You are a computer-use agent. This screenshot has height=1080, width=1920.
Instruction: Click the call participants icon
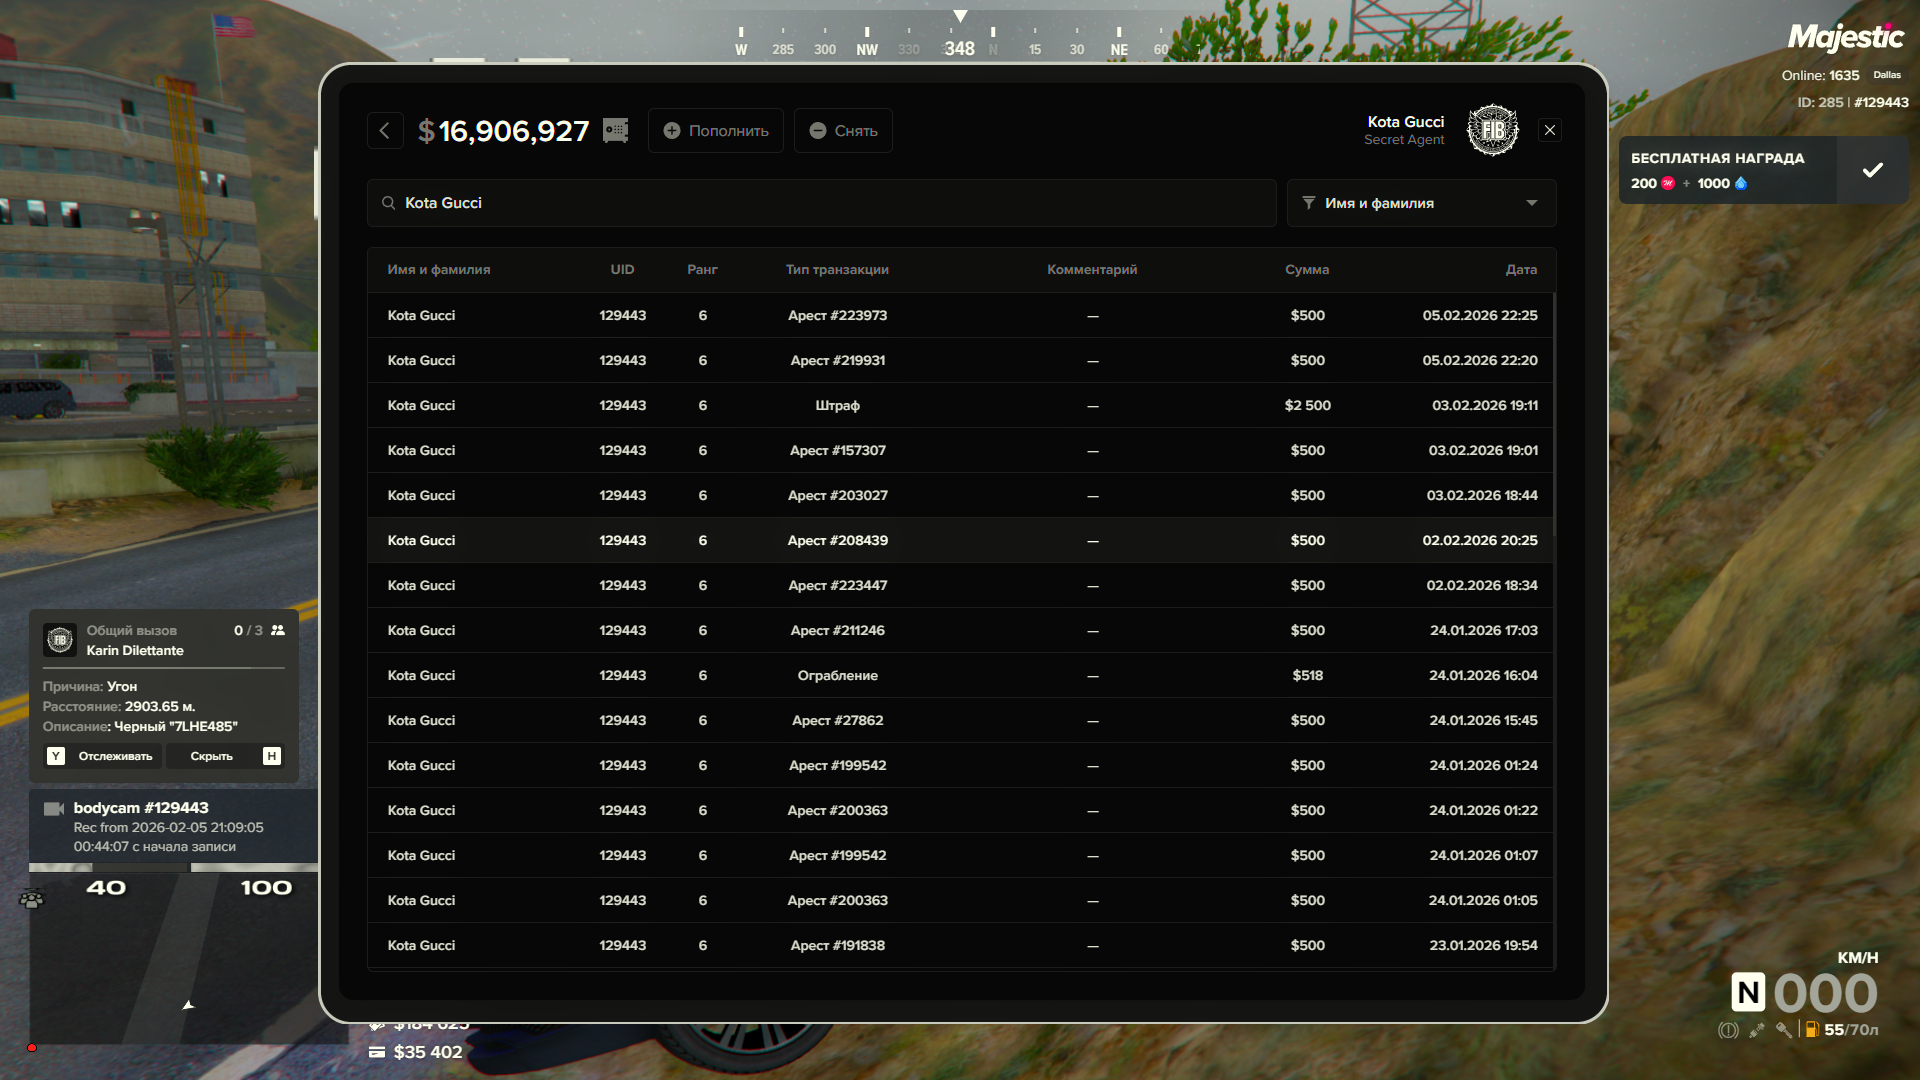click(278, 631)
